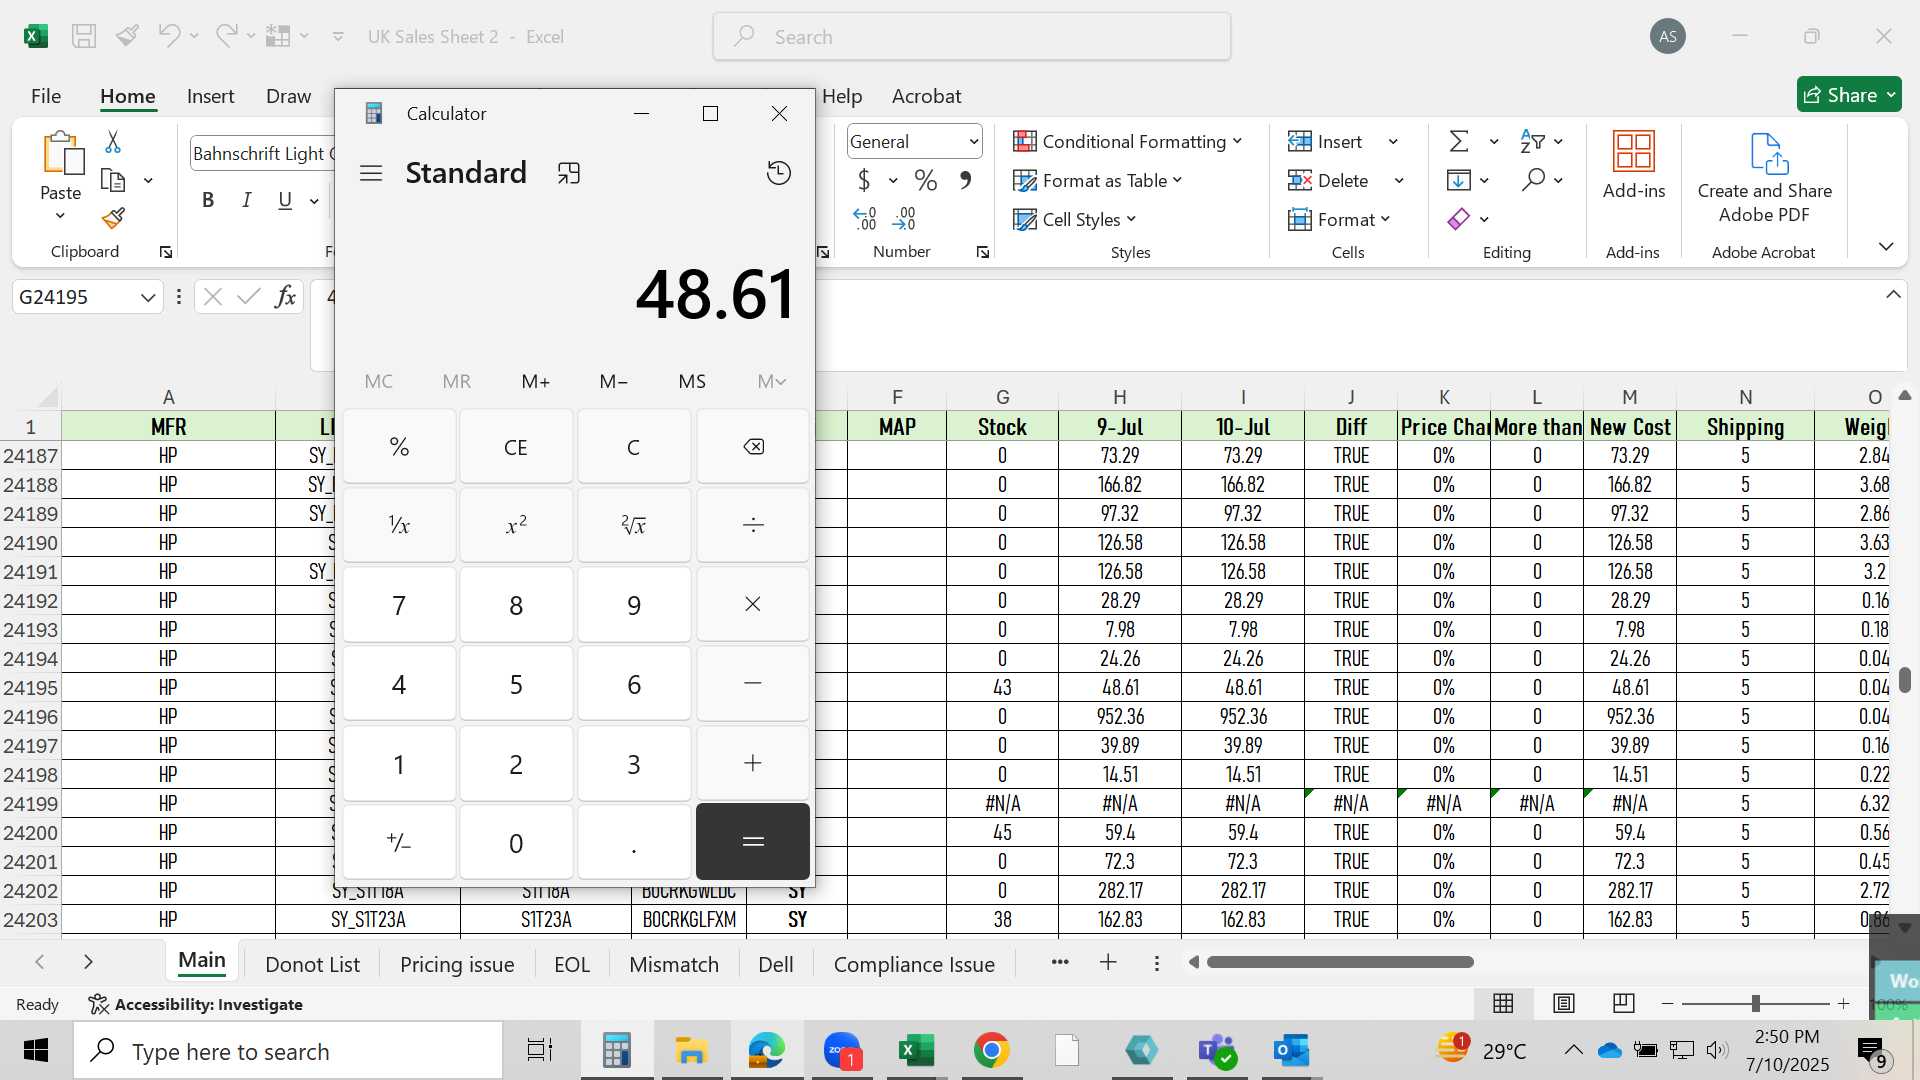Viewport: 1920px width, 1080px height.
Task: Open Sort & Filter icon
Action: [x=1532, y=141]
